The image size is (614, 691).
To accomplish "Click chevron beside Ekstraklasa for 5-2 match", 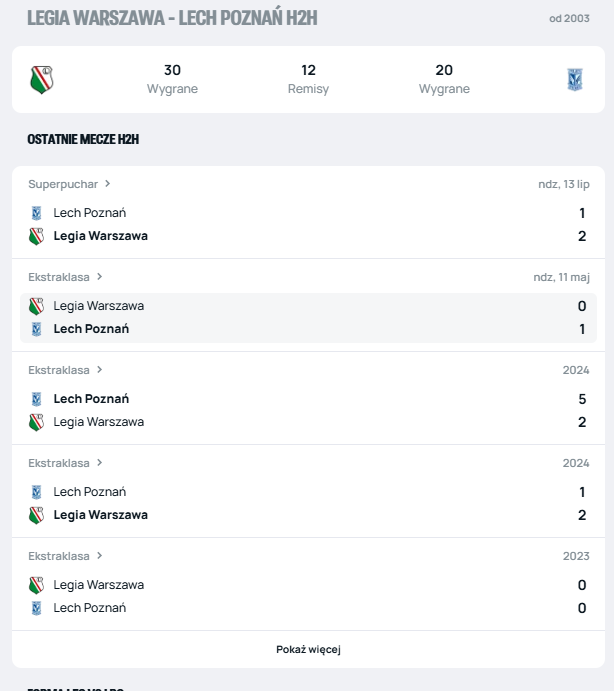I will tap(99, 370).
